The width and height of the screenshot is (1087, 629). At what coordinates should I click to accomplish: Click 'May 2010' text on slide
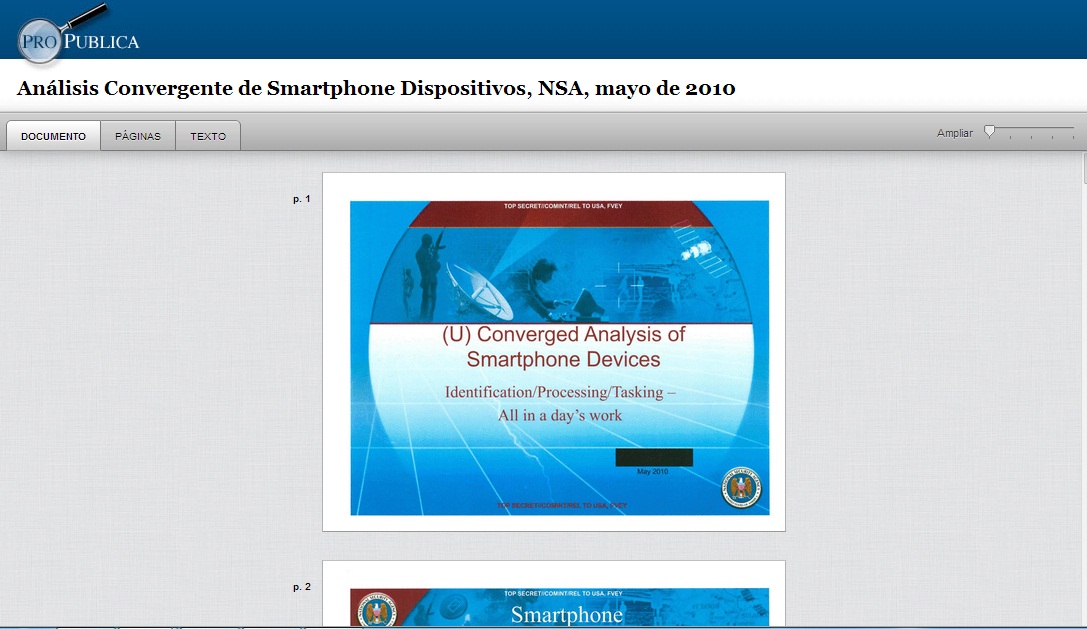[x=652, y=472]
